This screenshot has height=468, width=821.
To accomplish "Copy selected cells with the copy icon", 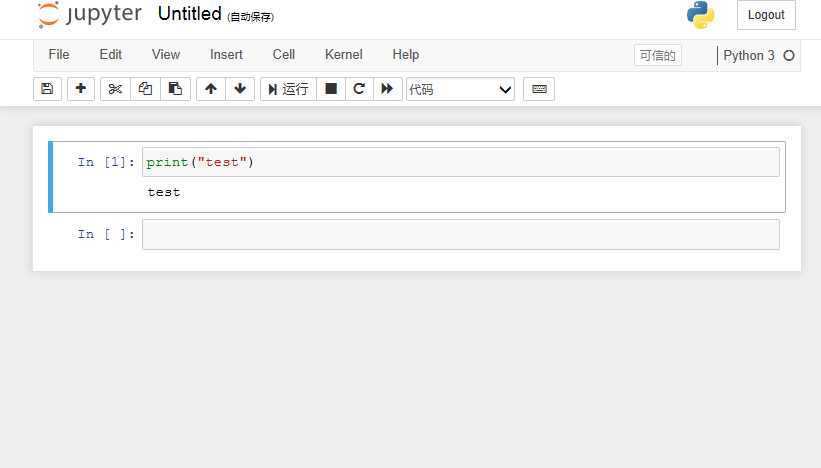I will coord(145,89).
